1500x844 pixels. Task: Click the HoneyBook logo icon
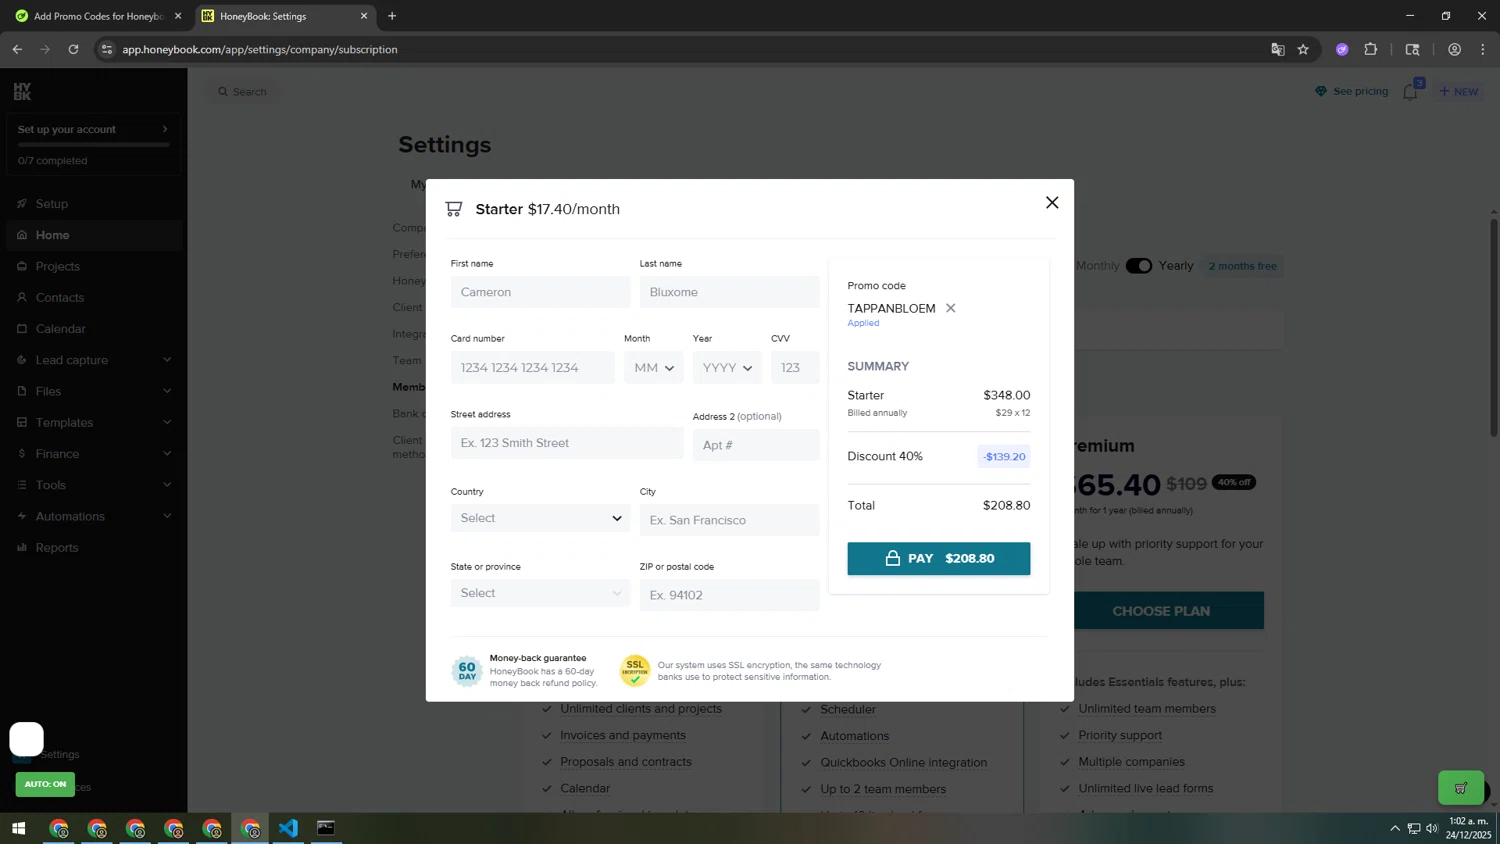(x=22, y=91)
